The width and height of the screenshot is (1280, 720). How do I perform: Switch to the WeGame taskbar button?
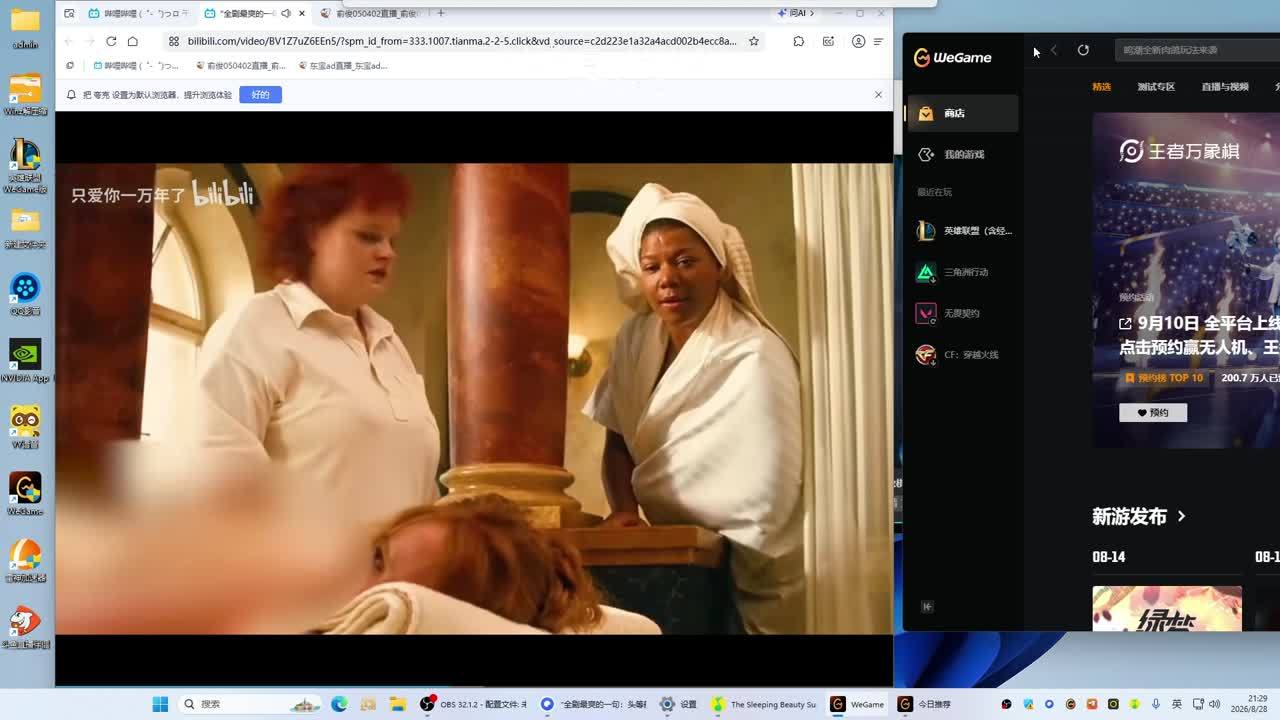point(857,704)
